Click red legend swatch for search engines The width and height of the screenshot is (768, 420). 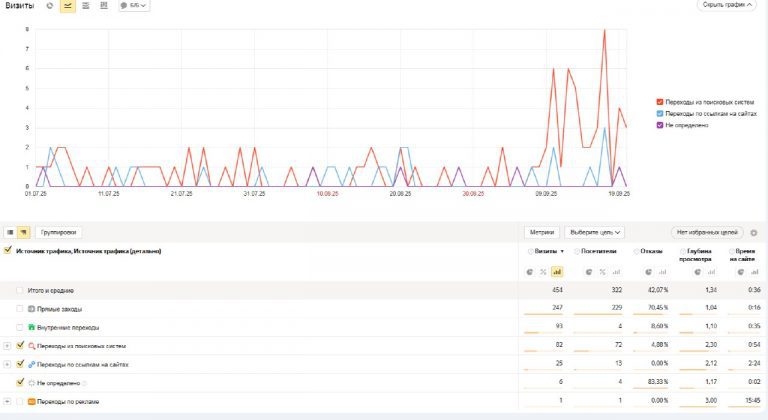(x=660, y=102)
